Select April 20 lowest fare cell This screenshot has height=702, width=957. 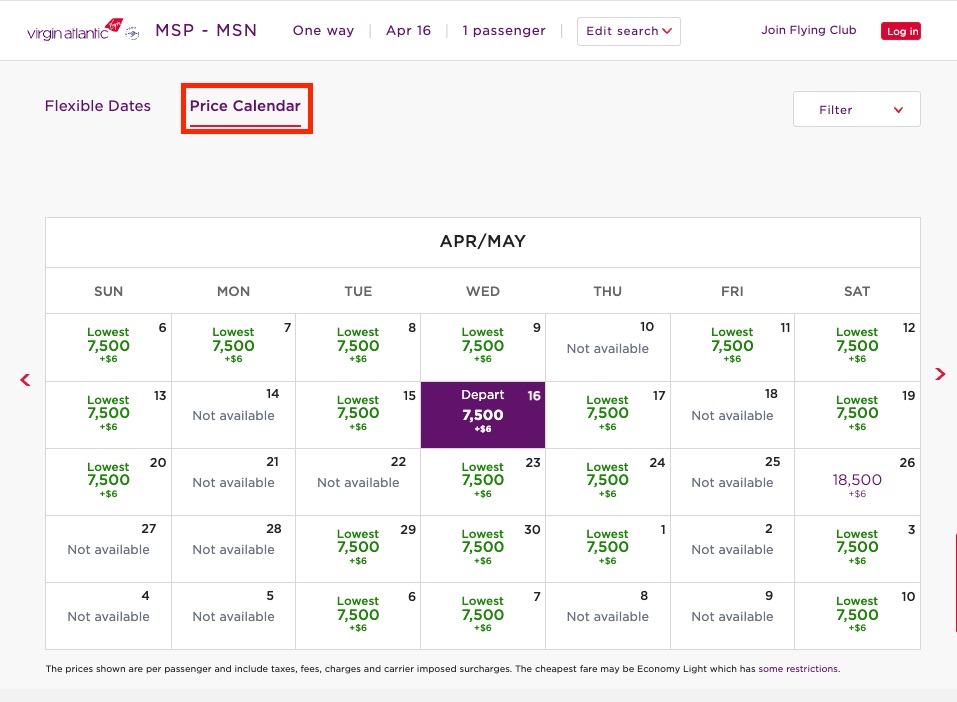pyautogui.click(x=108, y=481)
